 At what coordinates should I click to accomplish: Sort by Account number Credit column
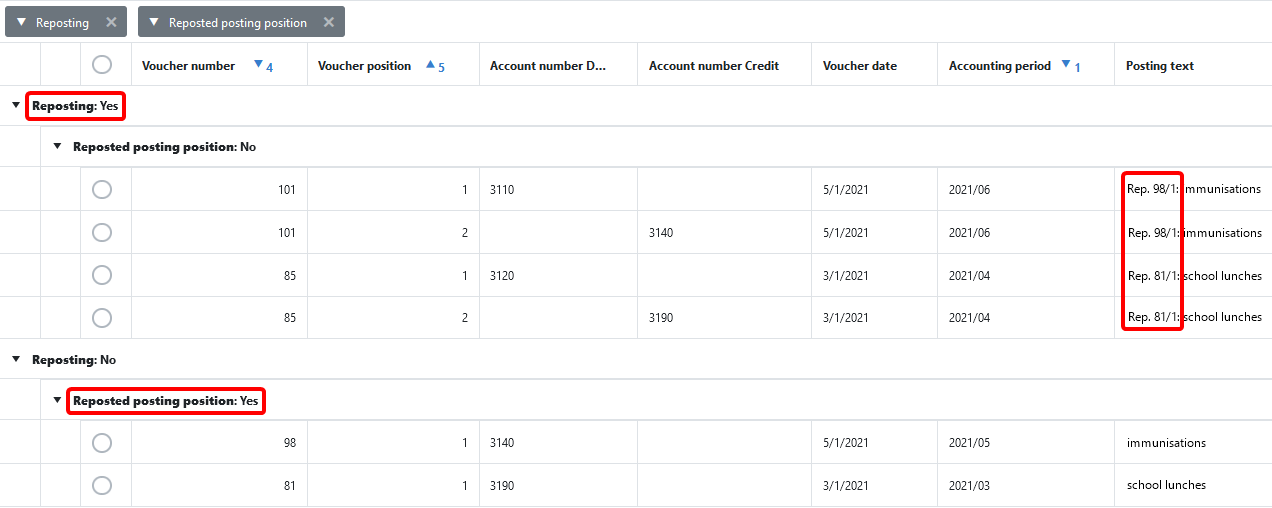tap(713, 66)
